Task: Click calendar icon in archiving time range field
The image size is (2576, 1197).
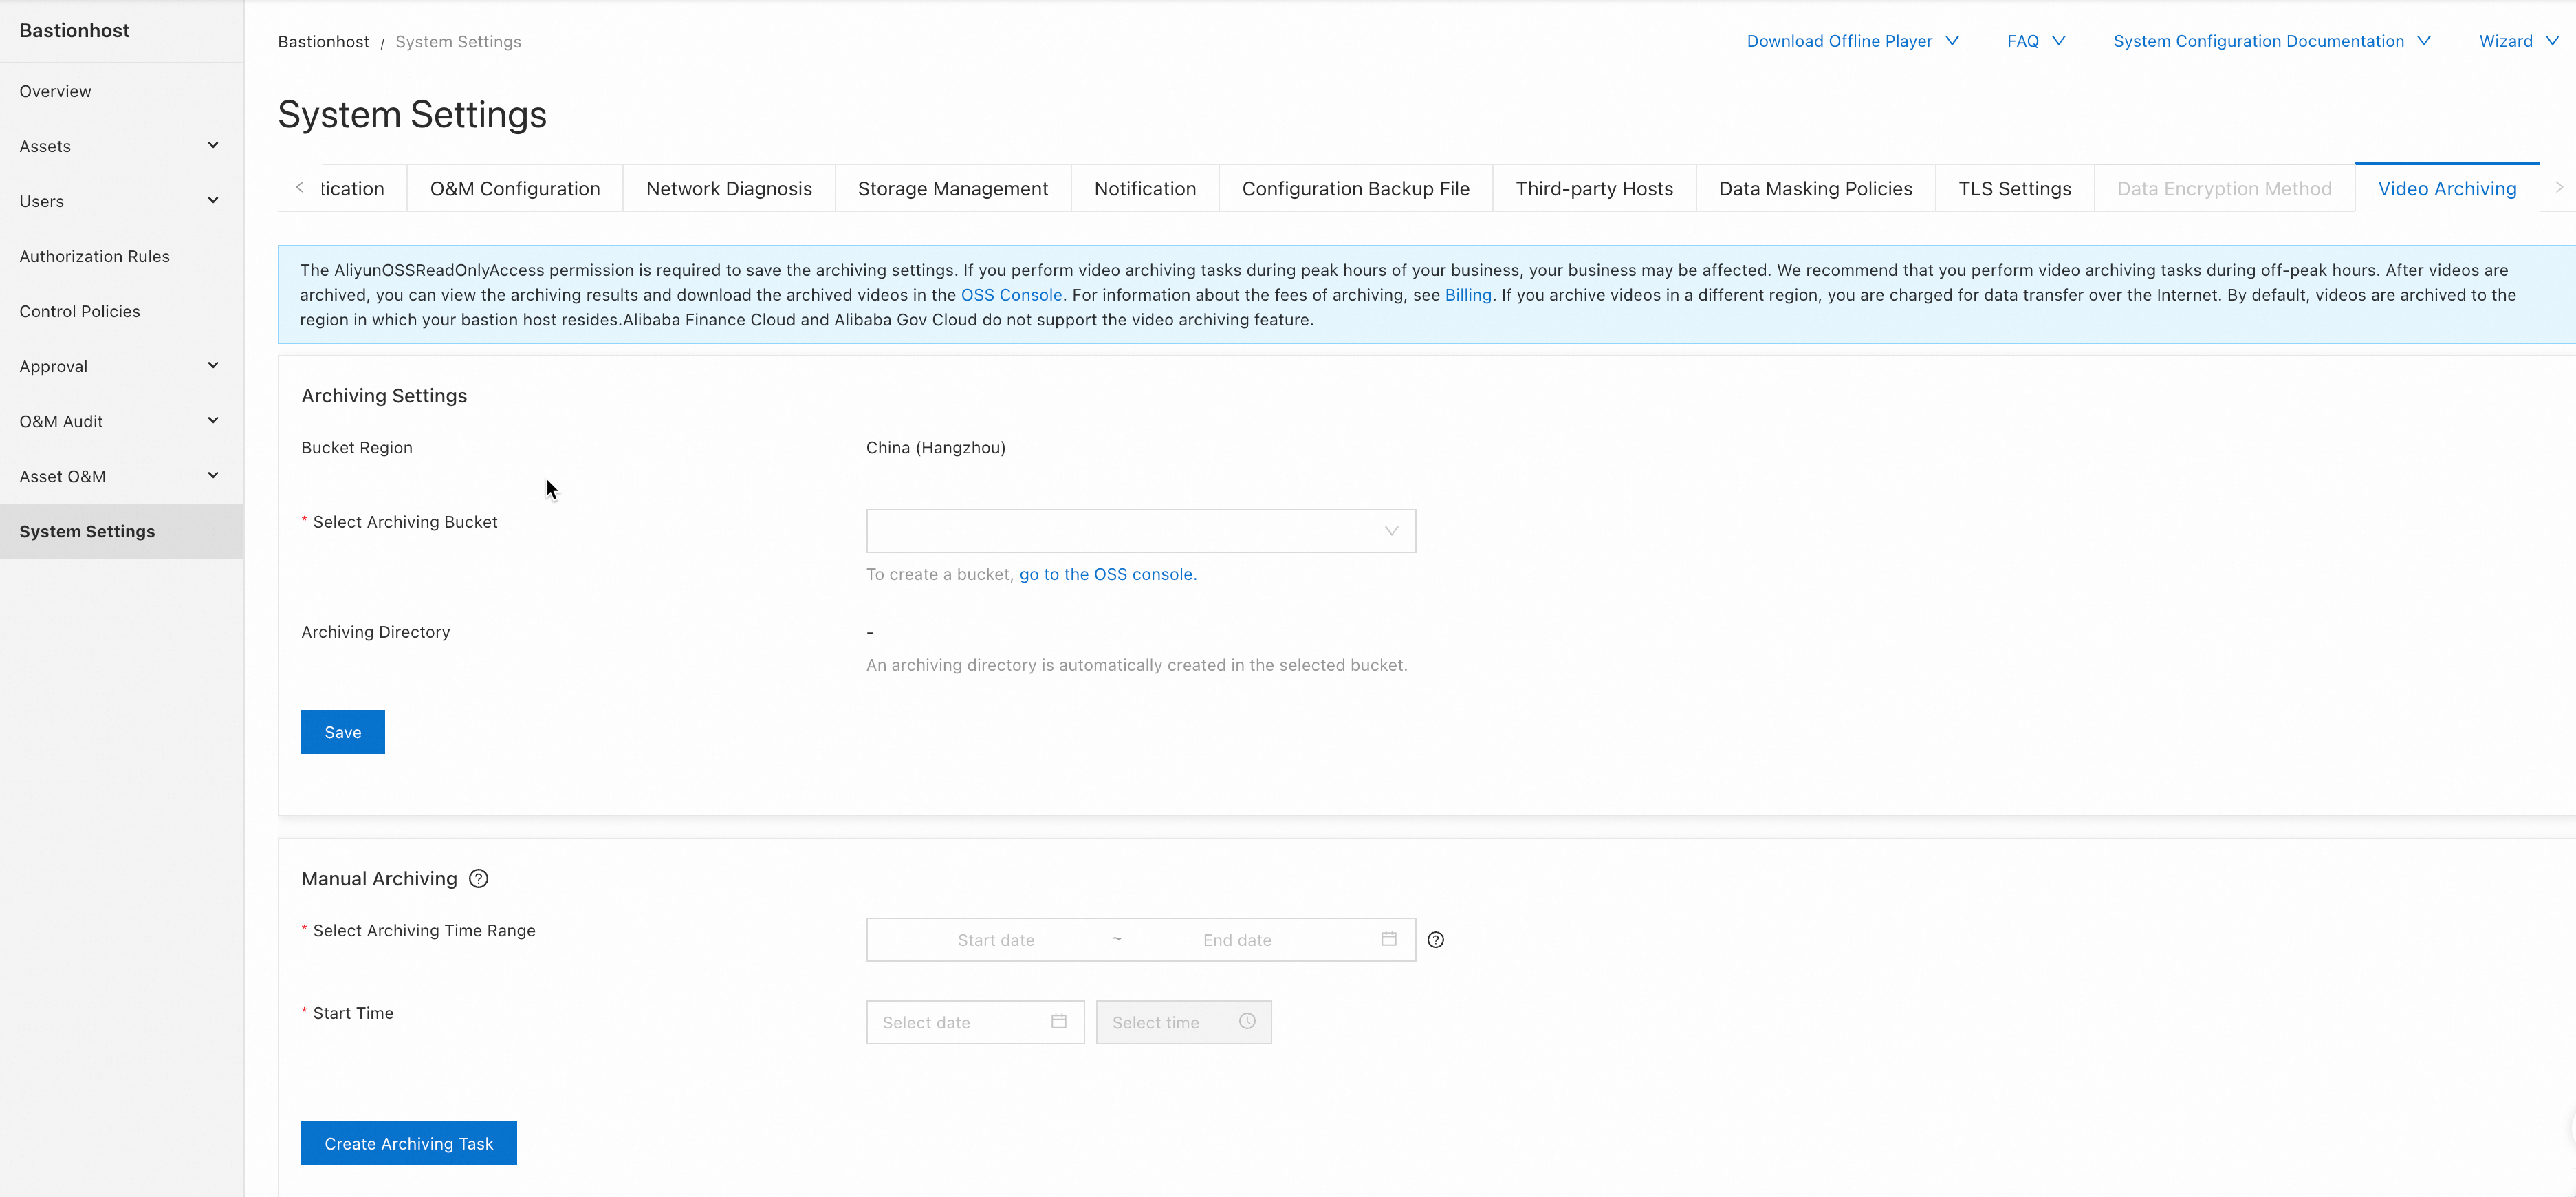Action: [x=1388, y=938]
